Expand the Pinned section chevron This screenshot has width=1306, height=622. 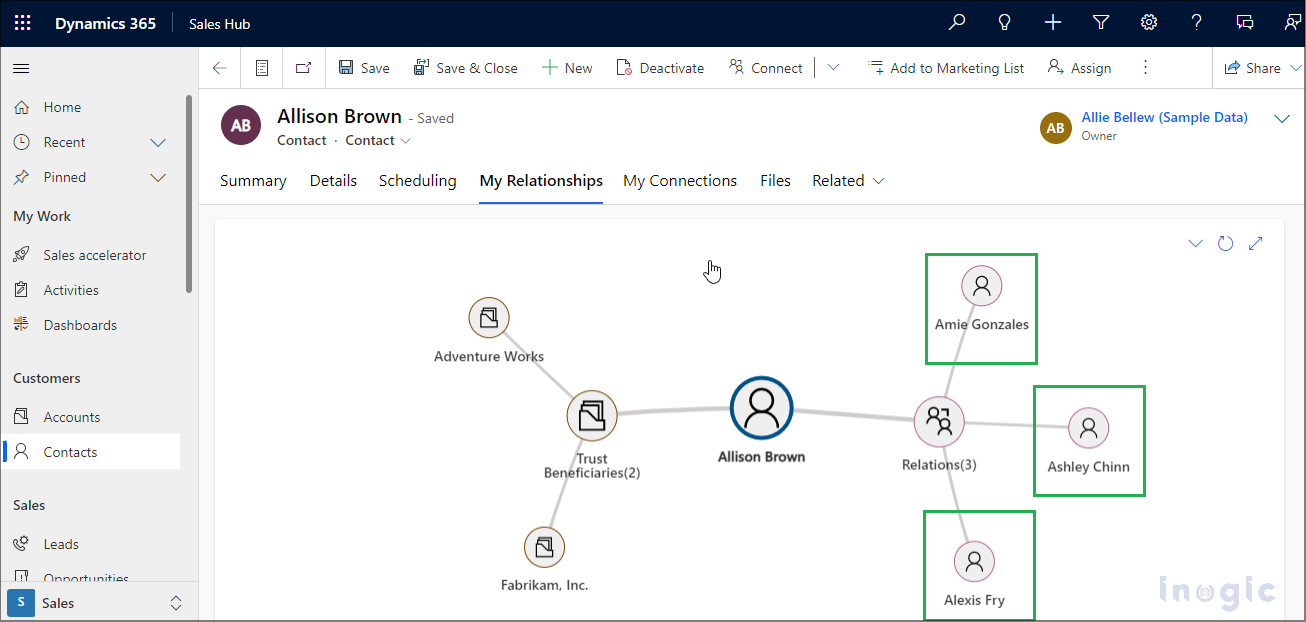click(158, 177)
